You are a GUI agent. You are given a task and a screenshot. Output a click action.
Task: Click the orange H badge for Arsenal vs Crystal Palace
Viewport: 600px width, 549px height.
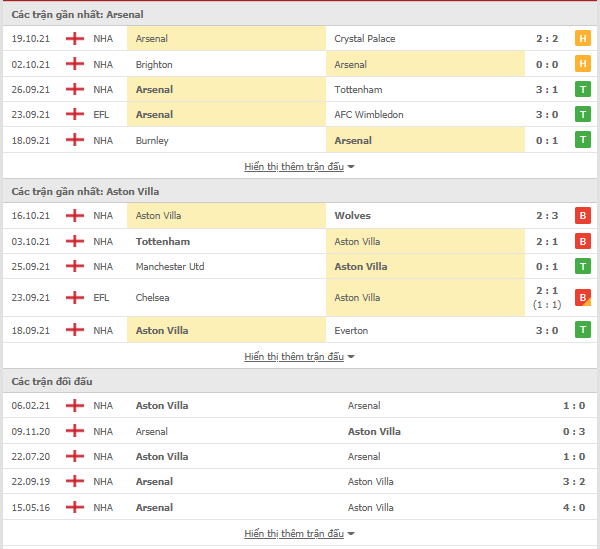coord(582,39)
